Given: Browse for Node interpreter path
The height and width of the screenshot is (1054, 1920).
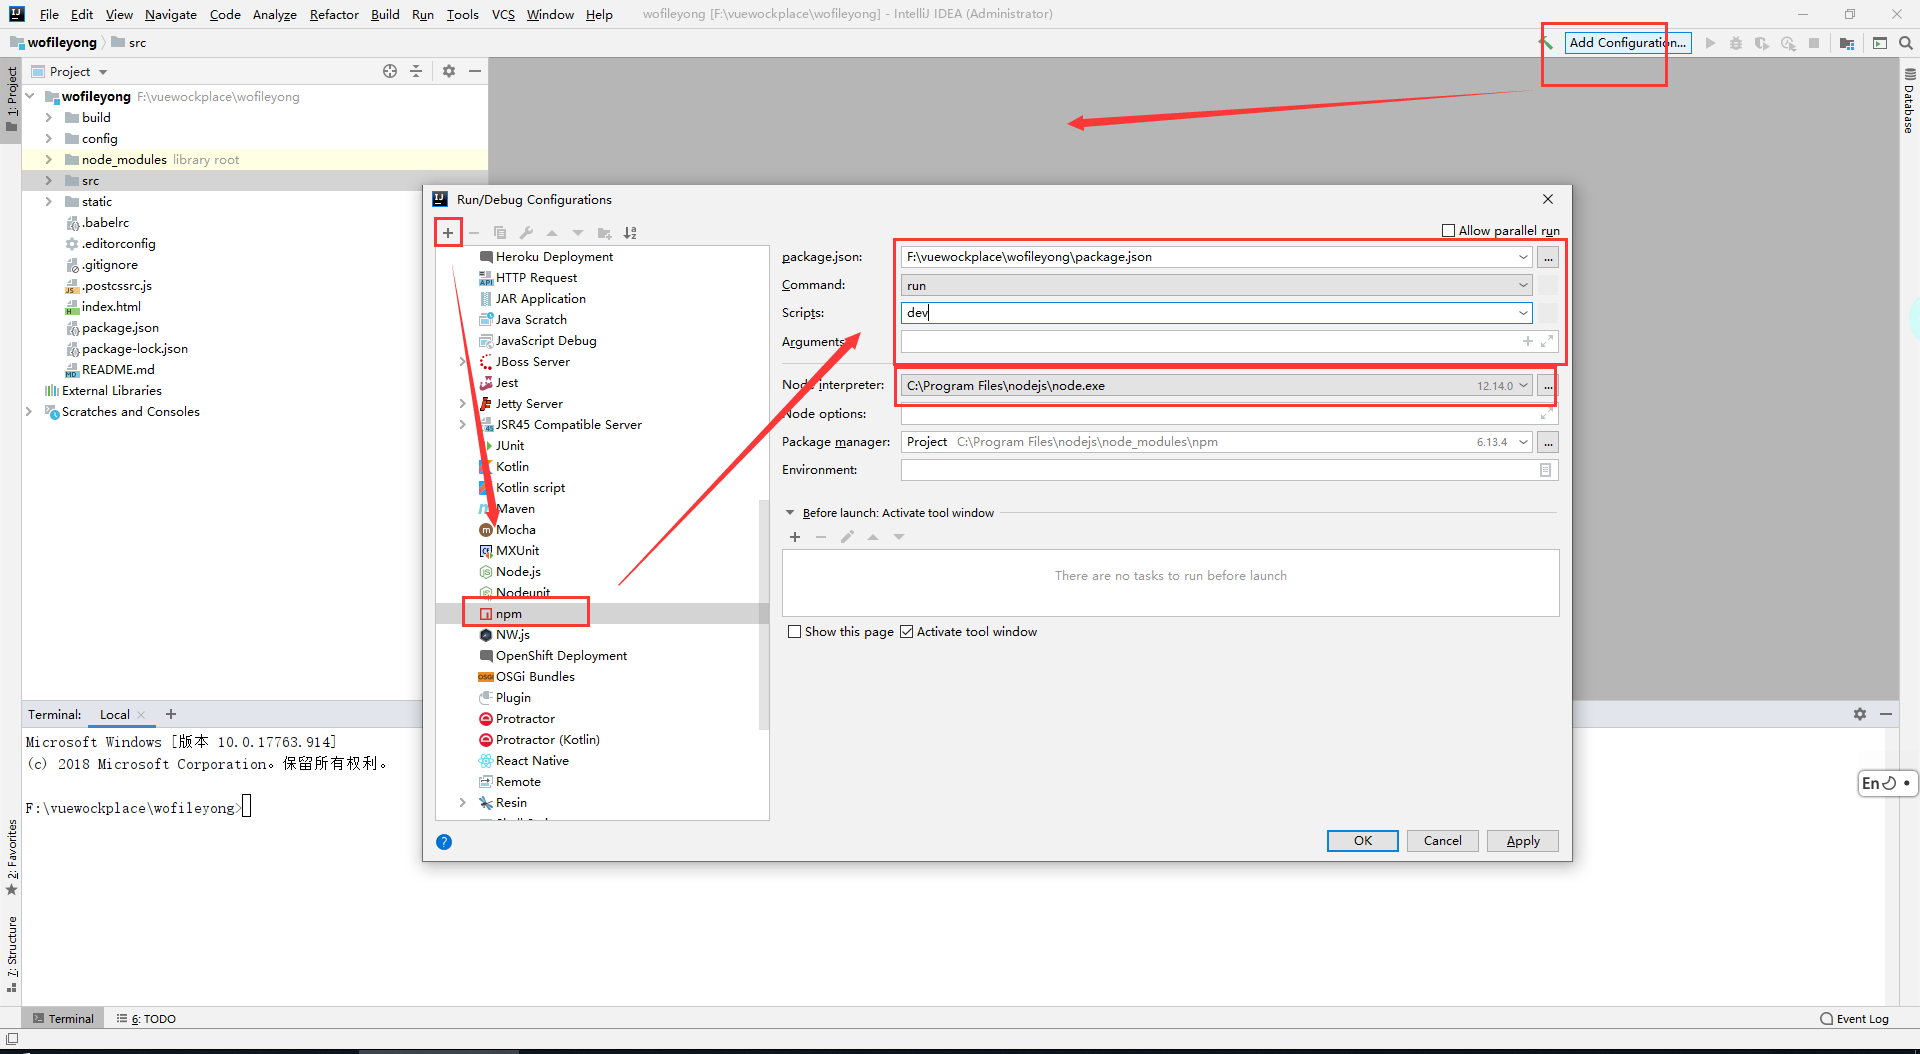Looking at the screenshot, I should point(1548,386).
